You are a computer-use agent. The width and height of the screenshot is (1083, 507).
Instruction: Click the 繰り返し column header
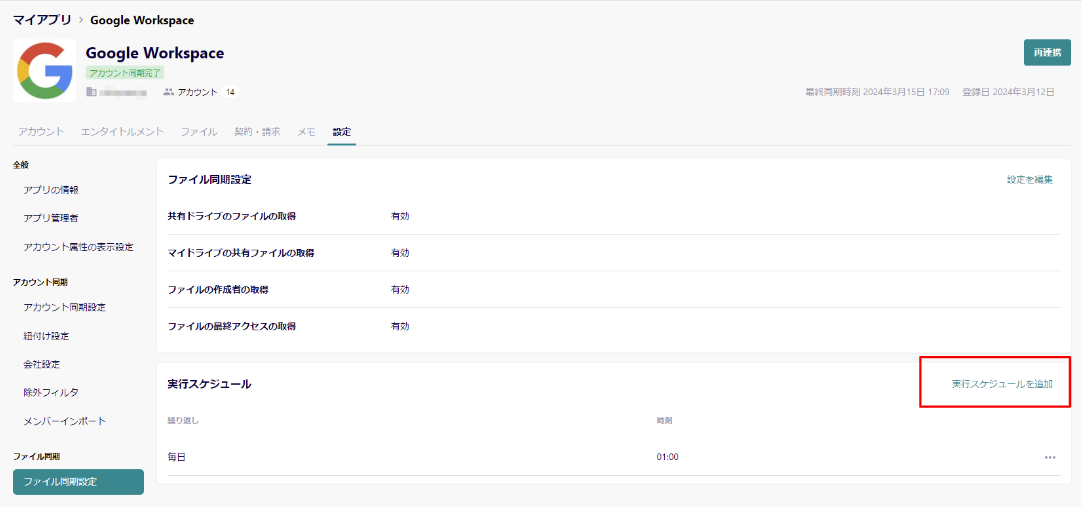click(183, 420)
